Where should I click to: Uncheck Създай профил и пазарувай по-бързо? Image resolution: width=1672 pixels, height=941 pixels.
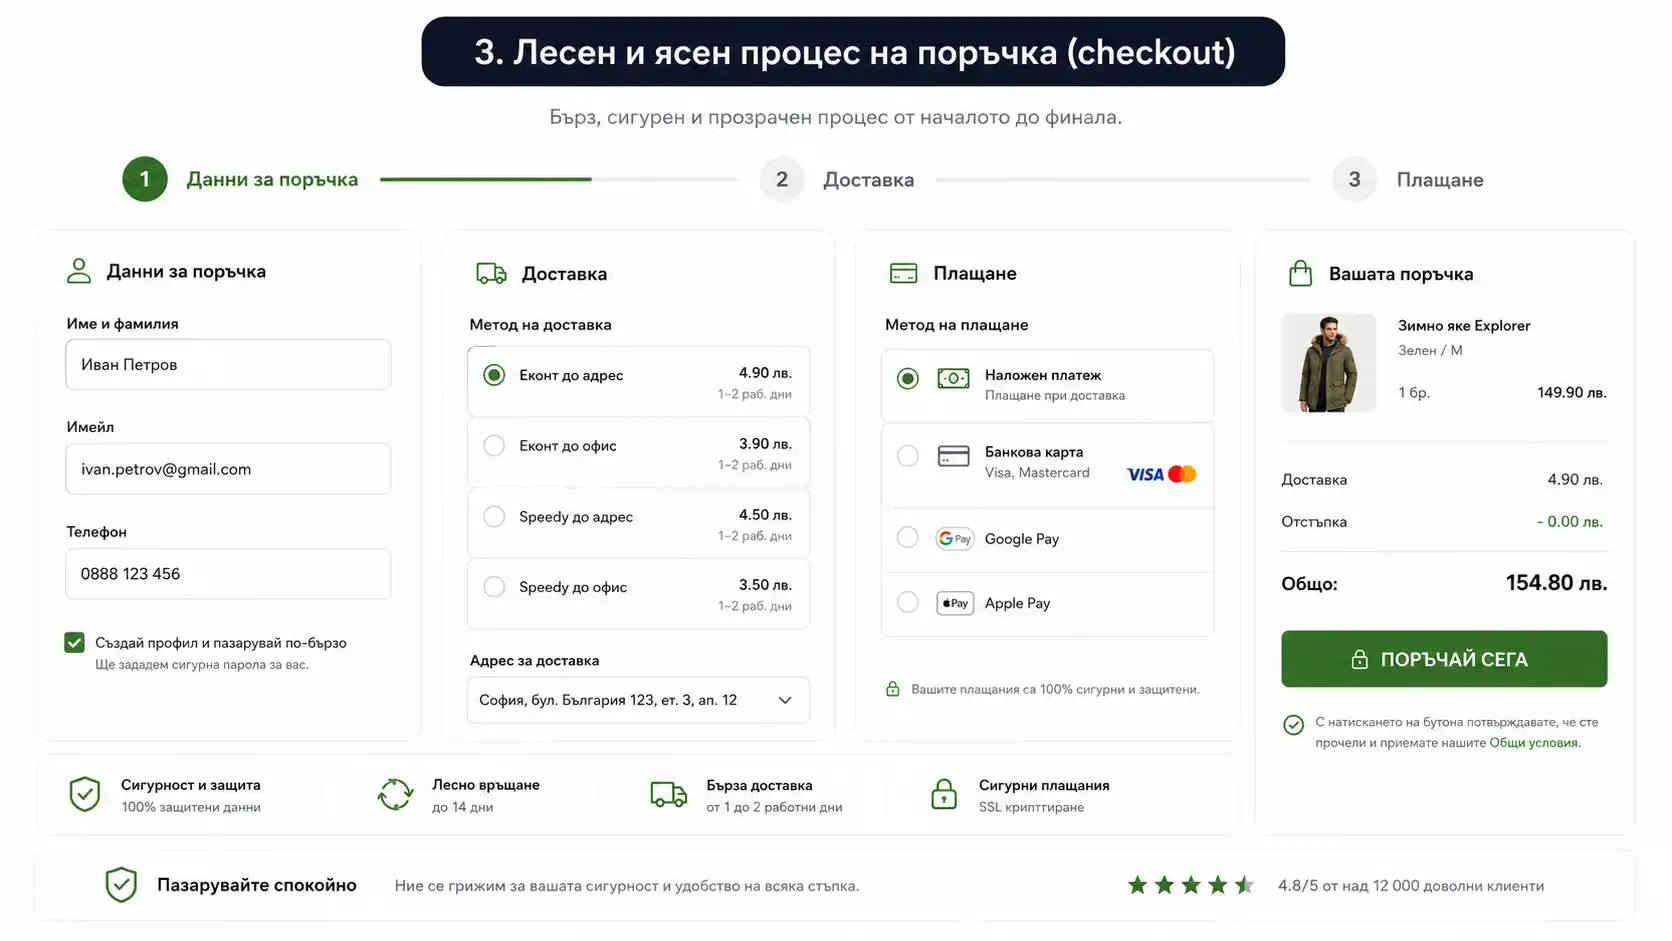click(74, 642)
